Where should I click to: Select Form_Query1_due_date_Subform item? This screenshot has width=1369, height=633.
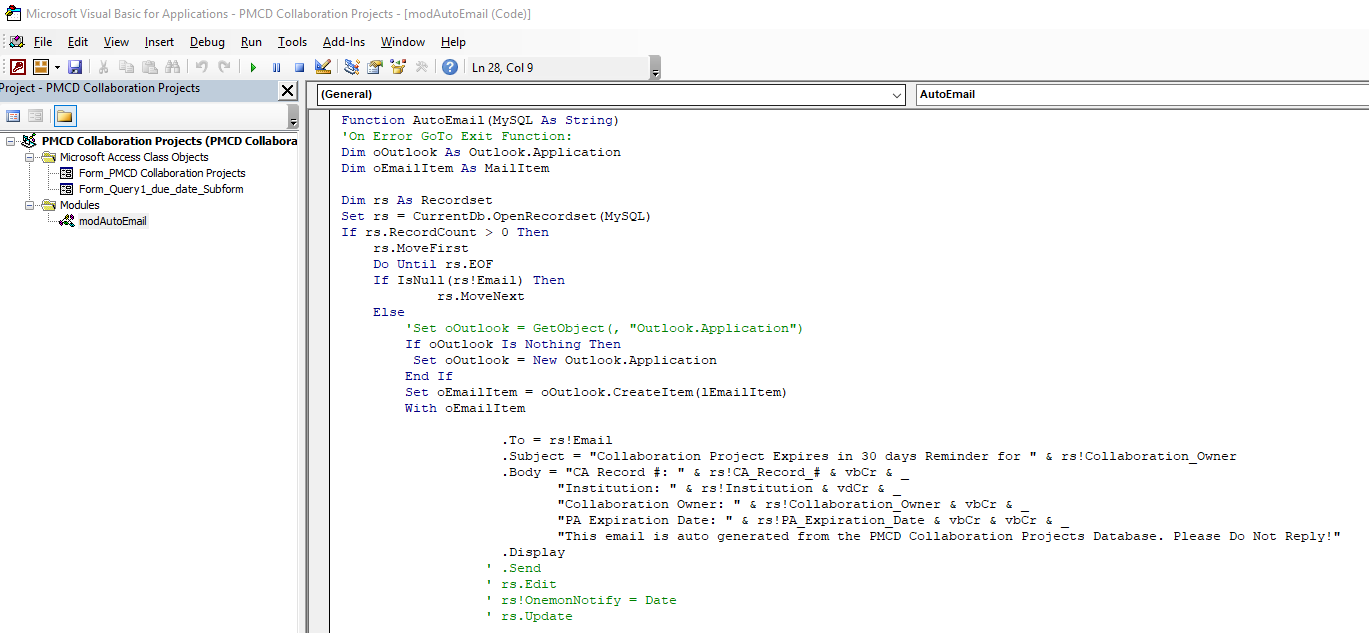click(x=161, y=189)
